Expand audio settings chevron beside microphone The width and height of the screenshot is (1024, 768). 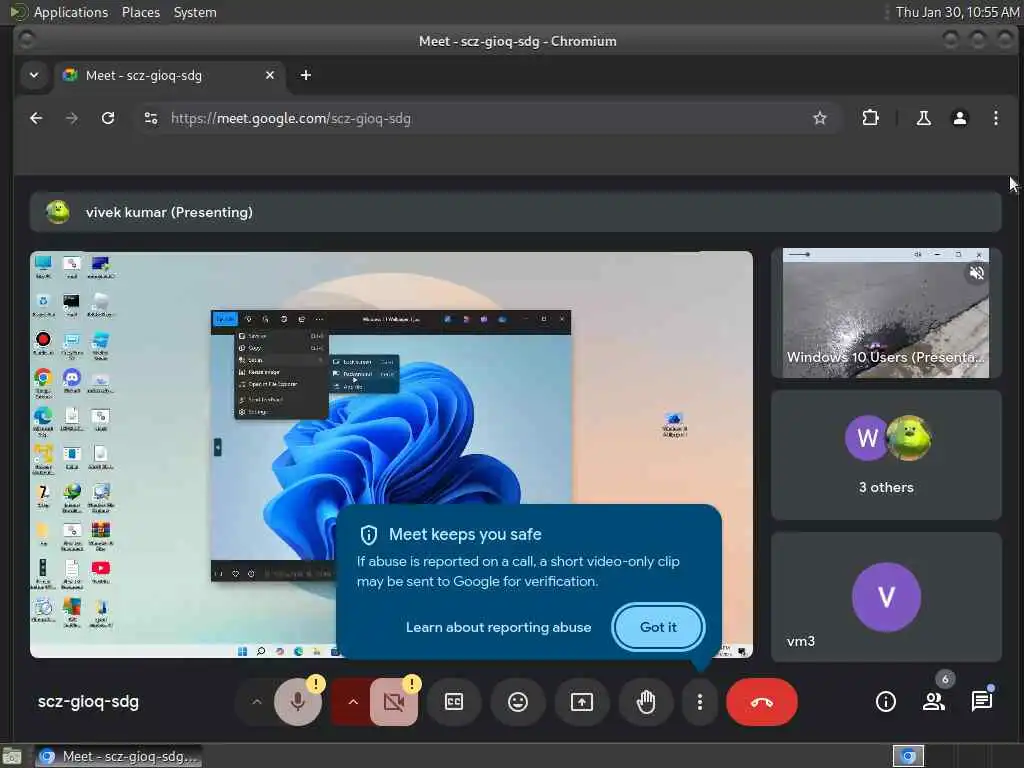[257, 702]
